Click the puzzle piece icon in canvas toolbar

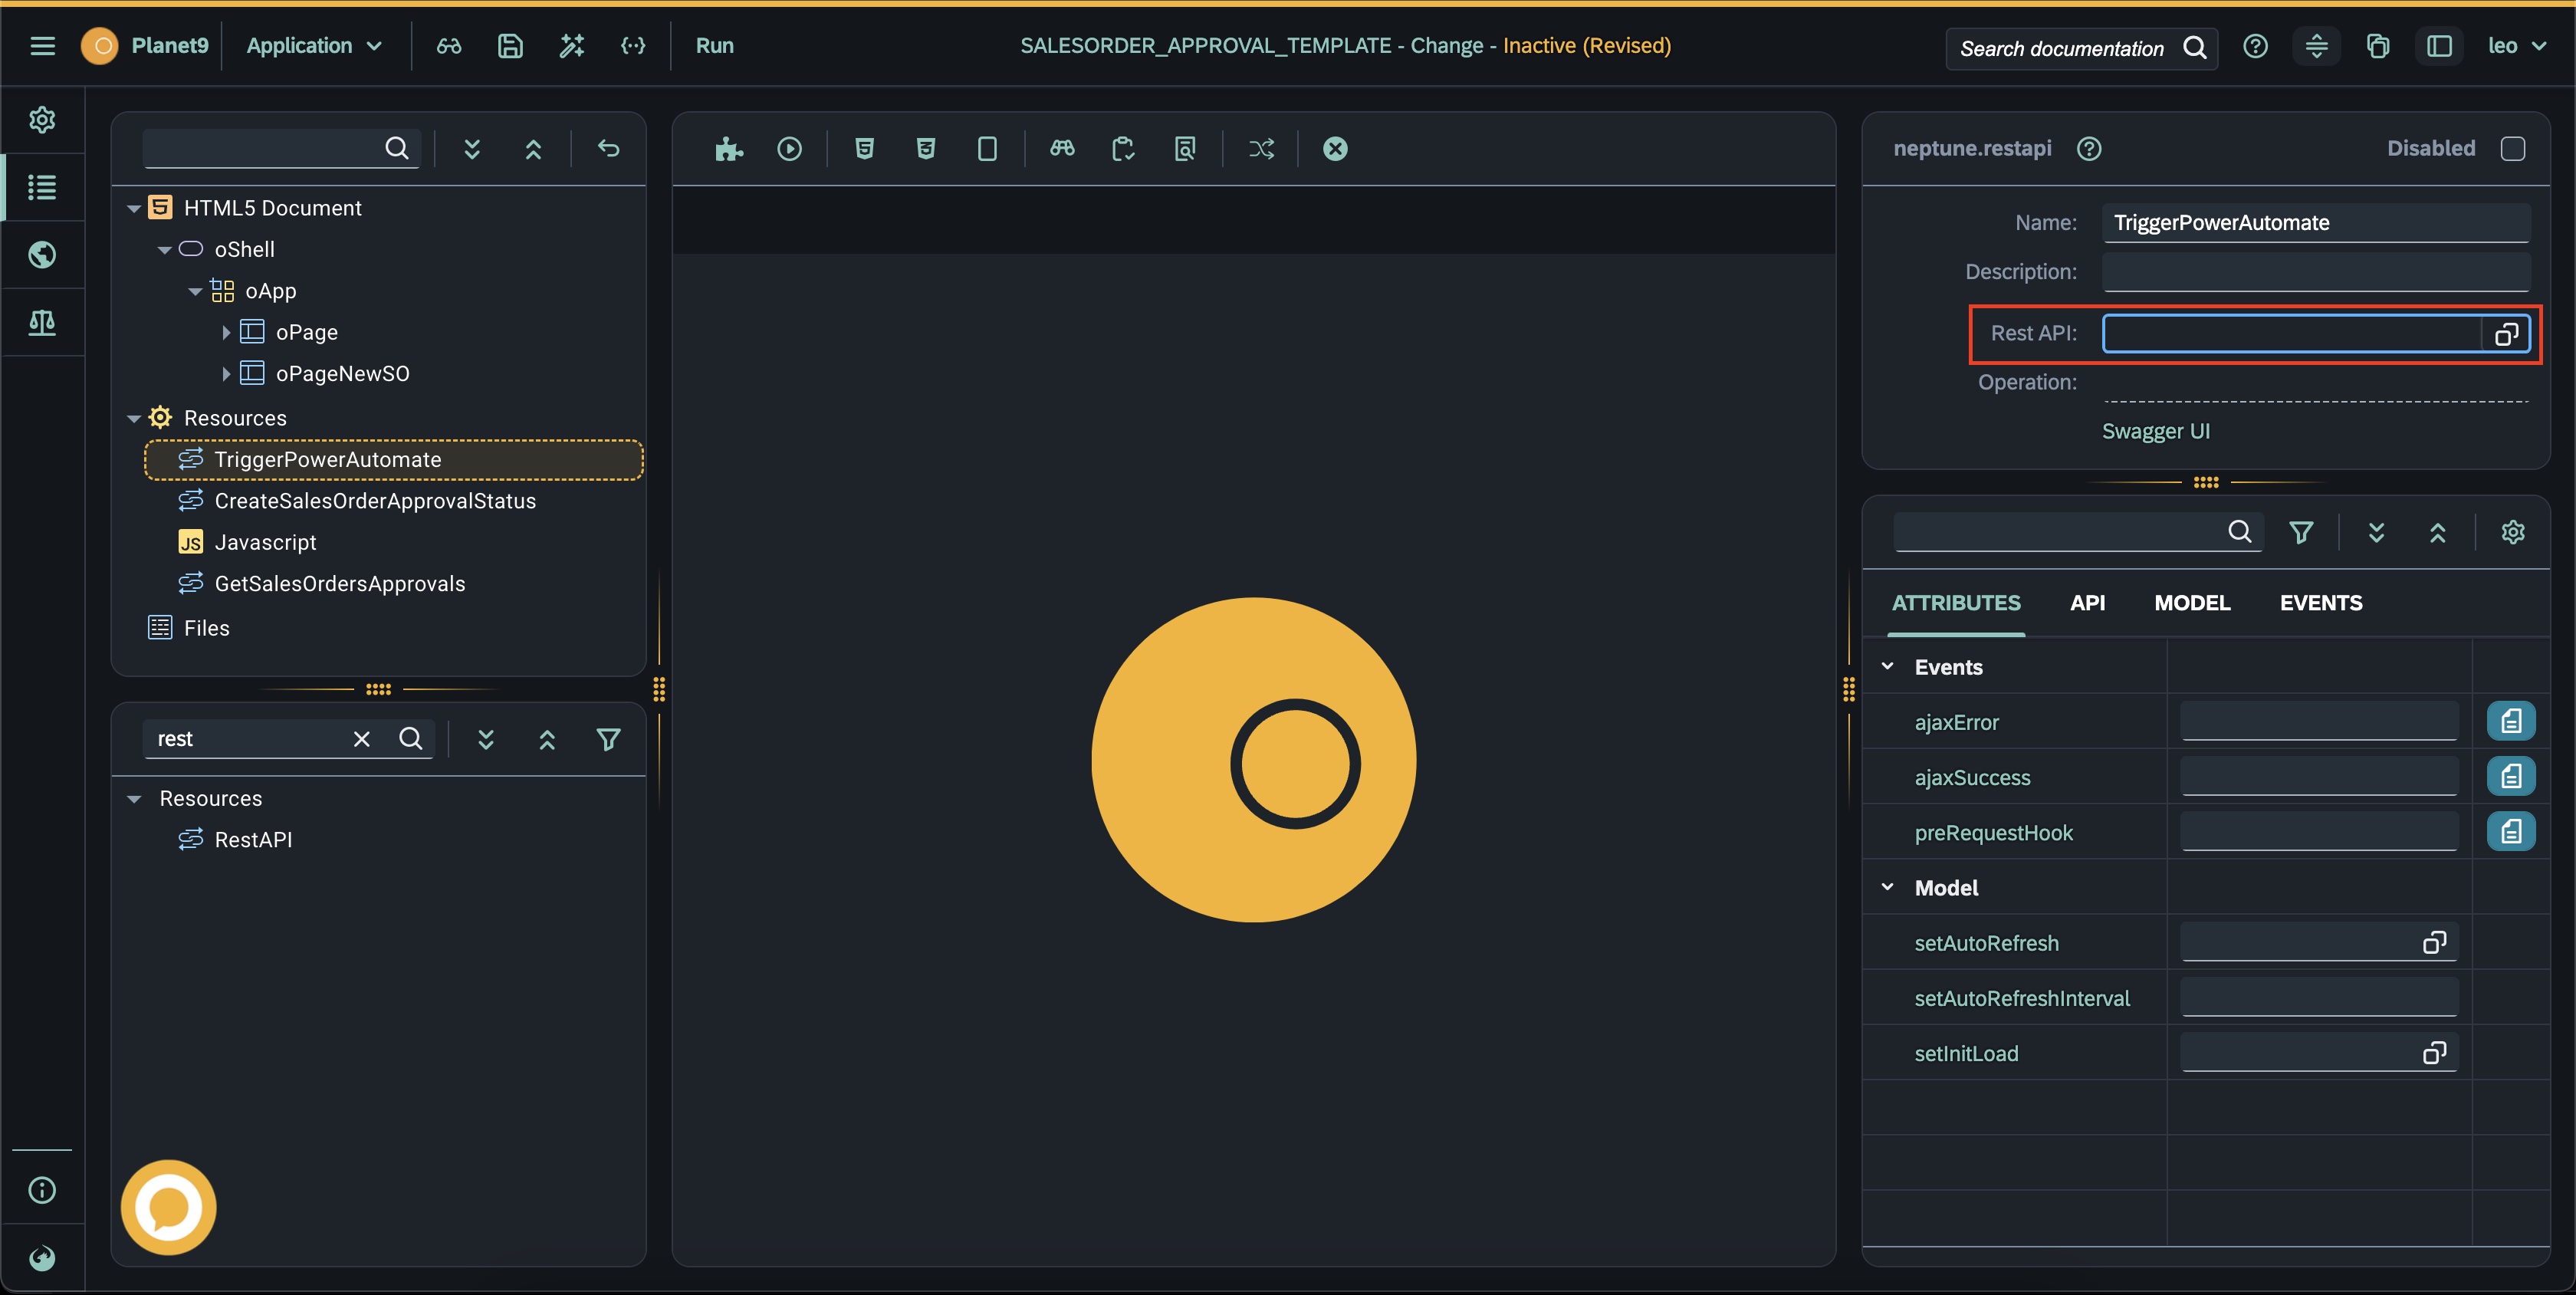coord(728,149)
